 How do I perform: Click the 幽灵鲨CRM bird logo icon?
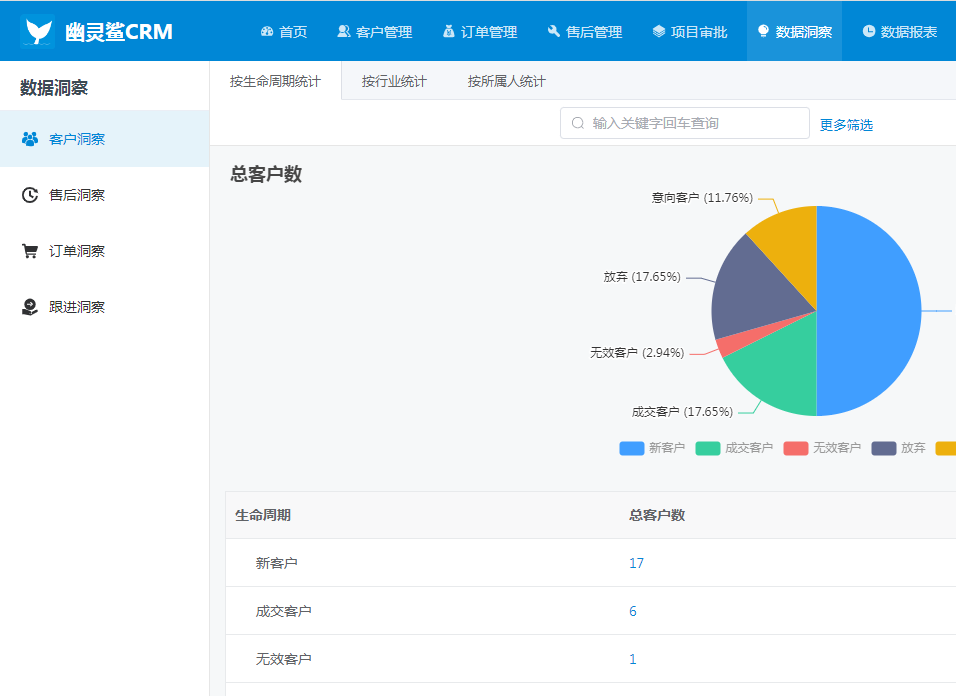[x=38, y=32]
